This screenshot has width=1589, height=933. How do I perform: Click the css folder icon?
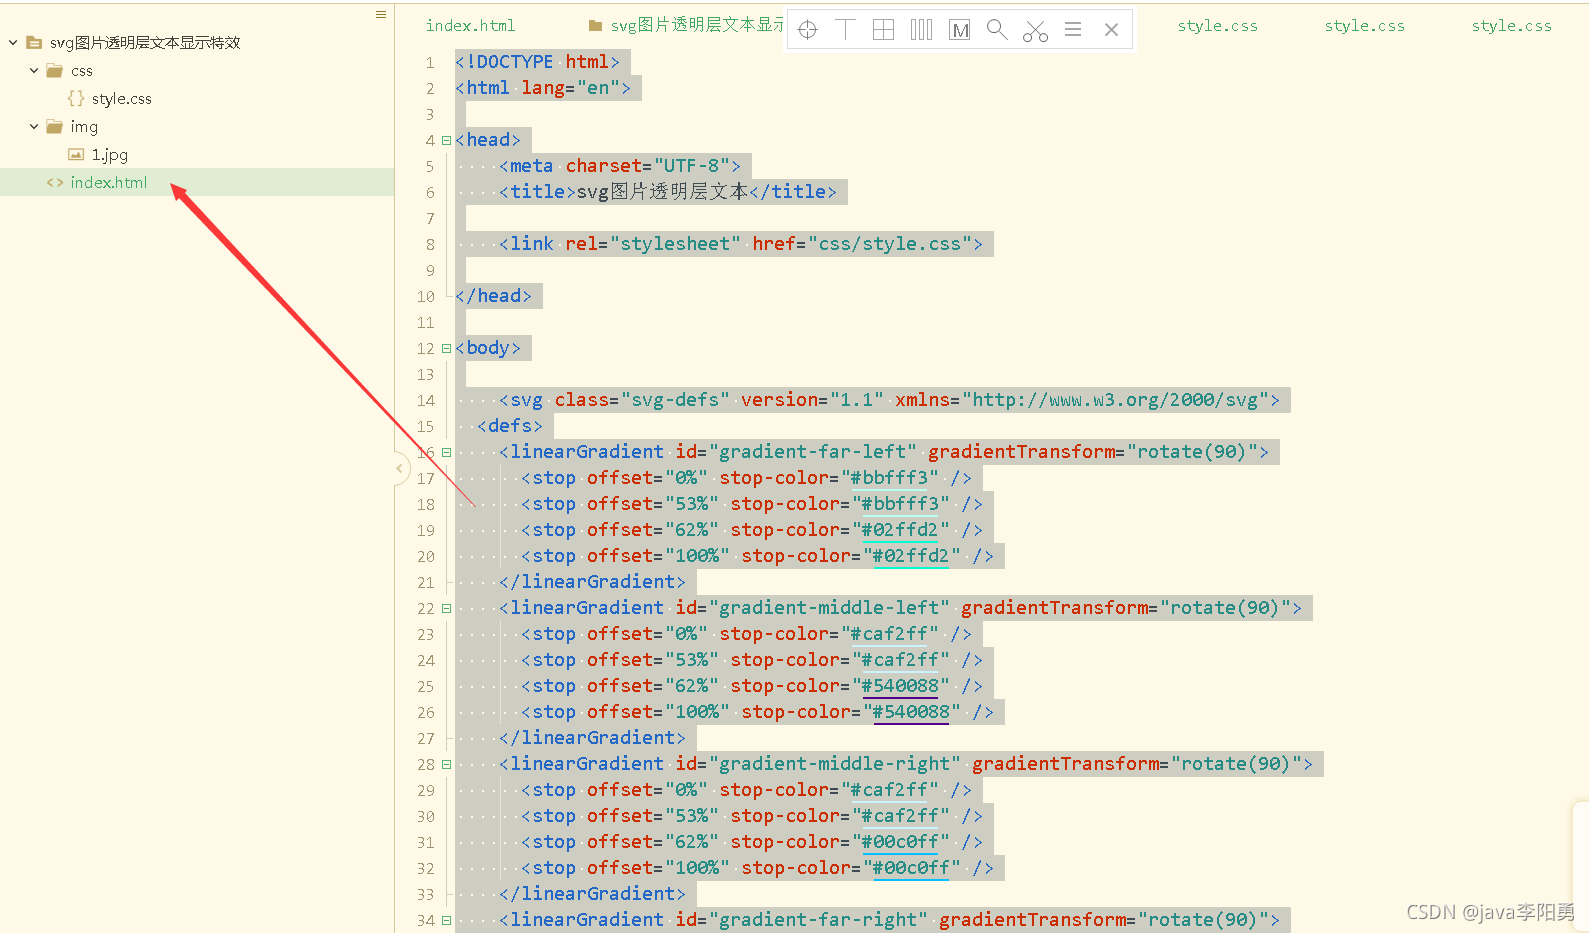(x=55, y=71)
